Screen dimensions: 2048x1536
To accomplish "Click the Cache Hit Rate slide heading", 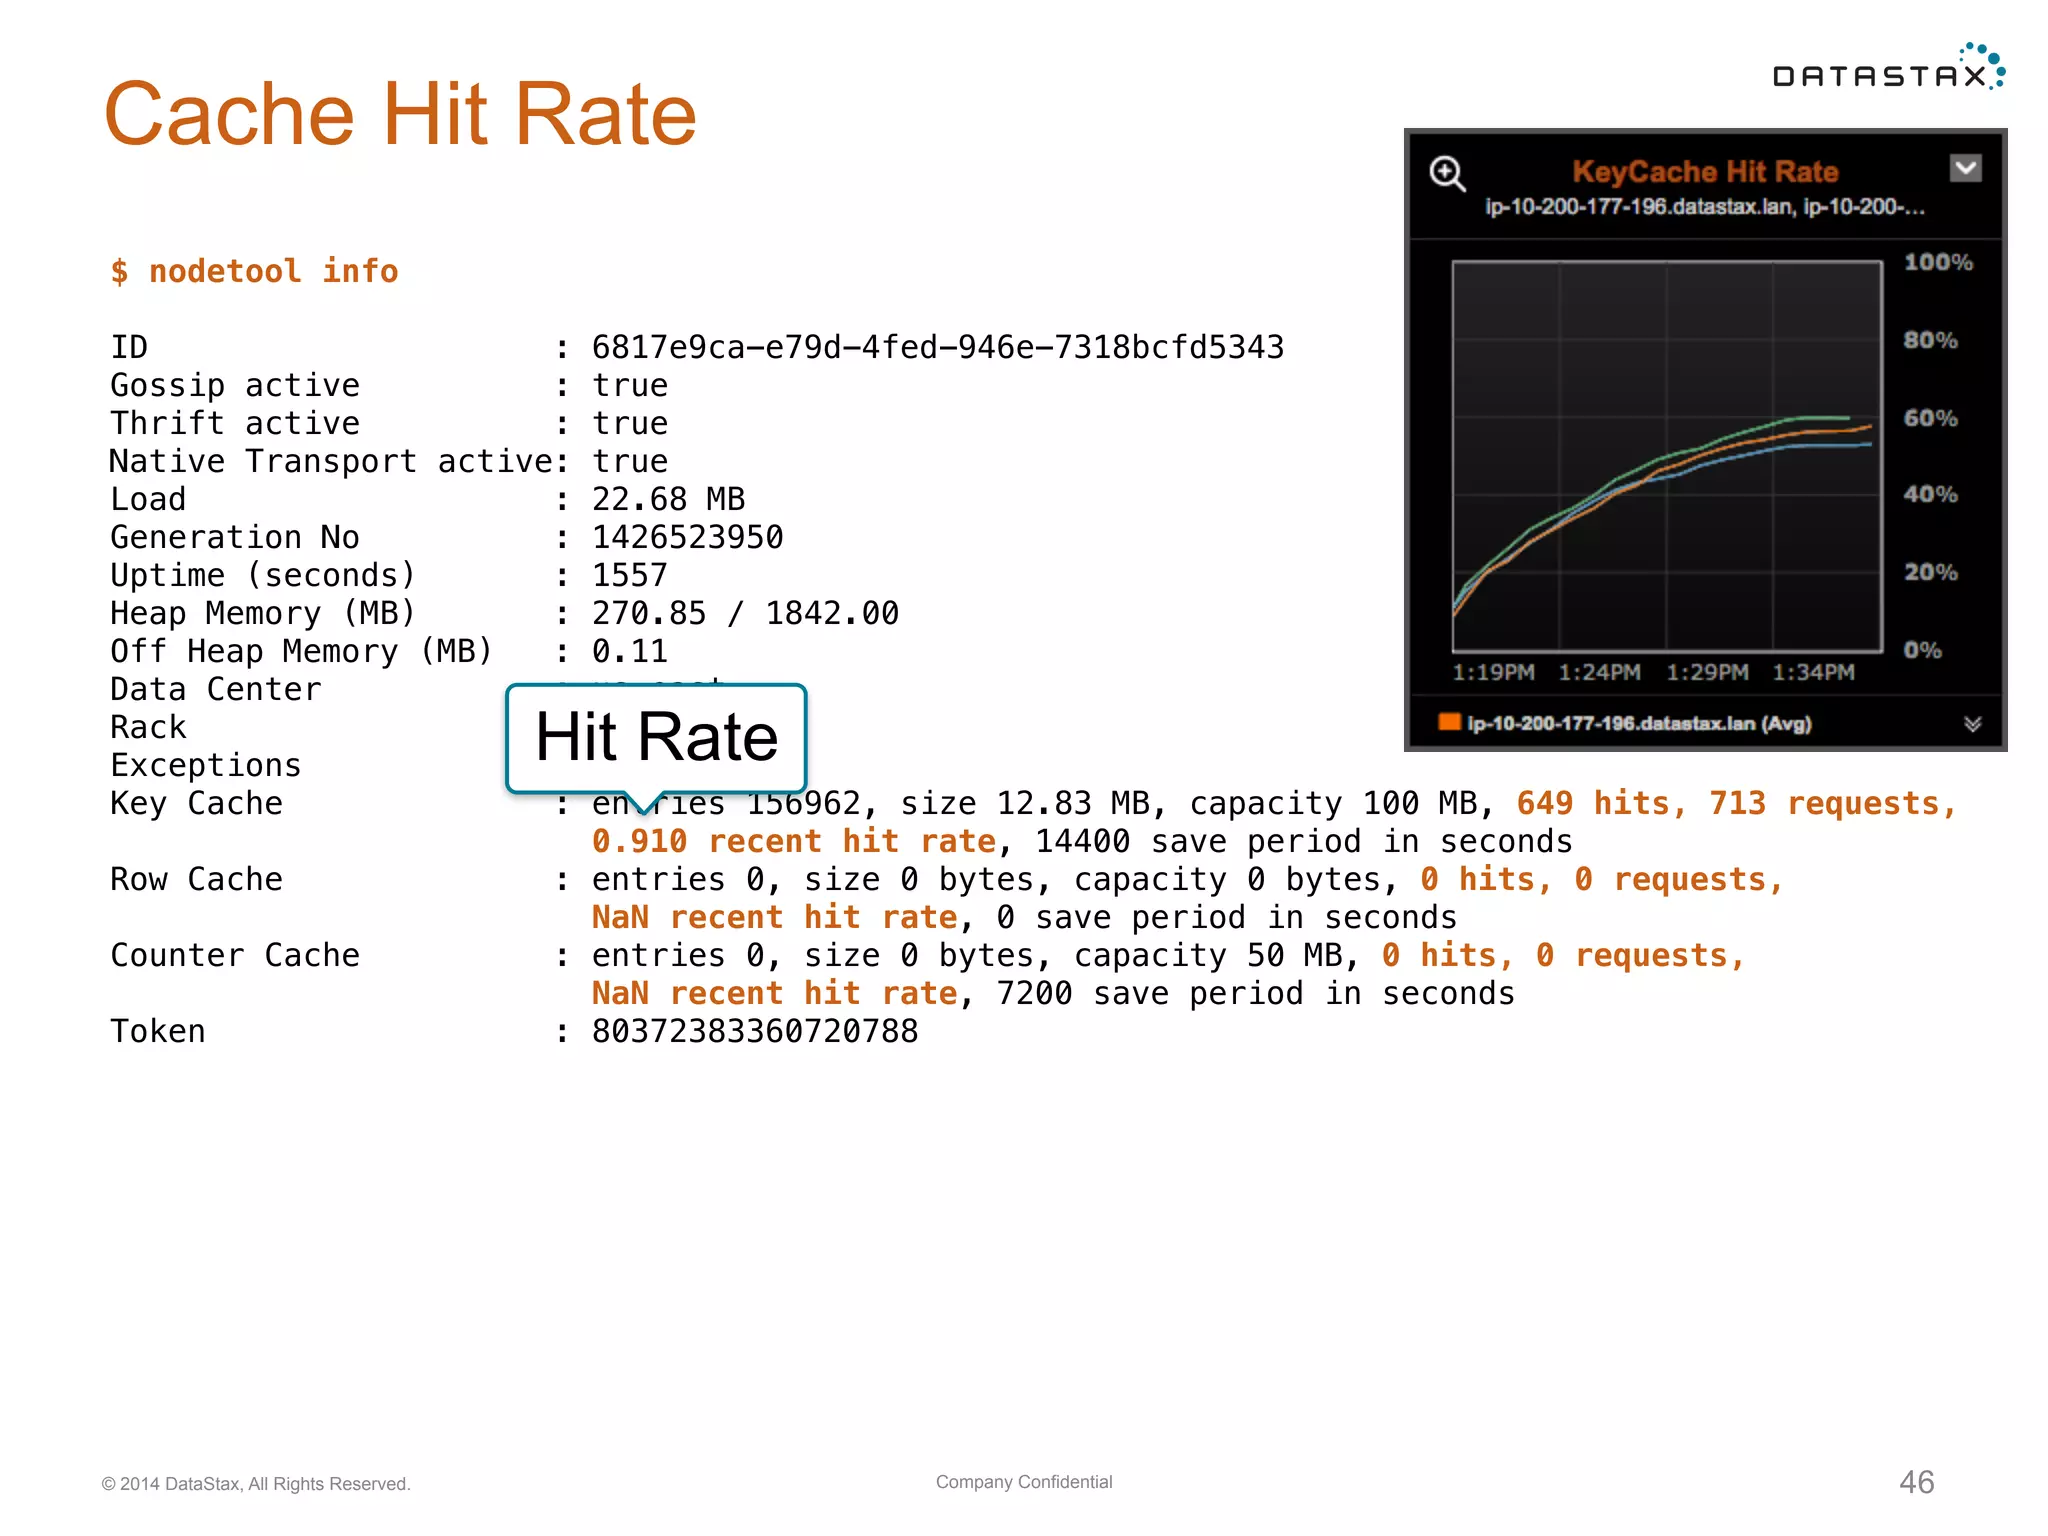I will point(400,114).
